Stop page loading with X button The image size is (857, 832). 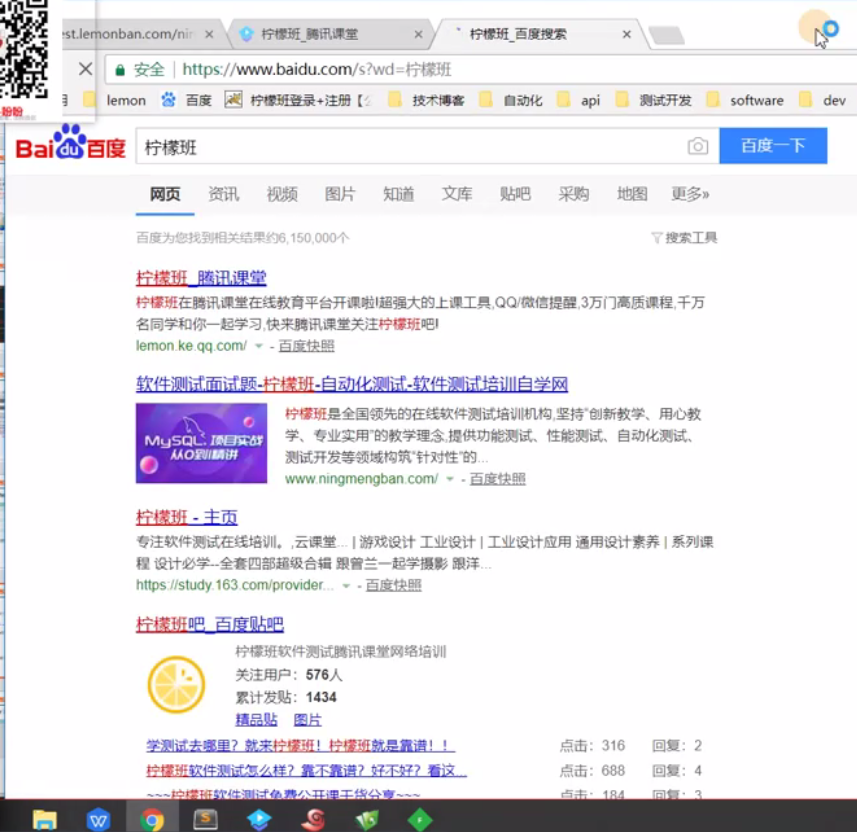click(x=85, y=69)
